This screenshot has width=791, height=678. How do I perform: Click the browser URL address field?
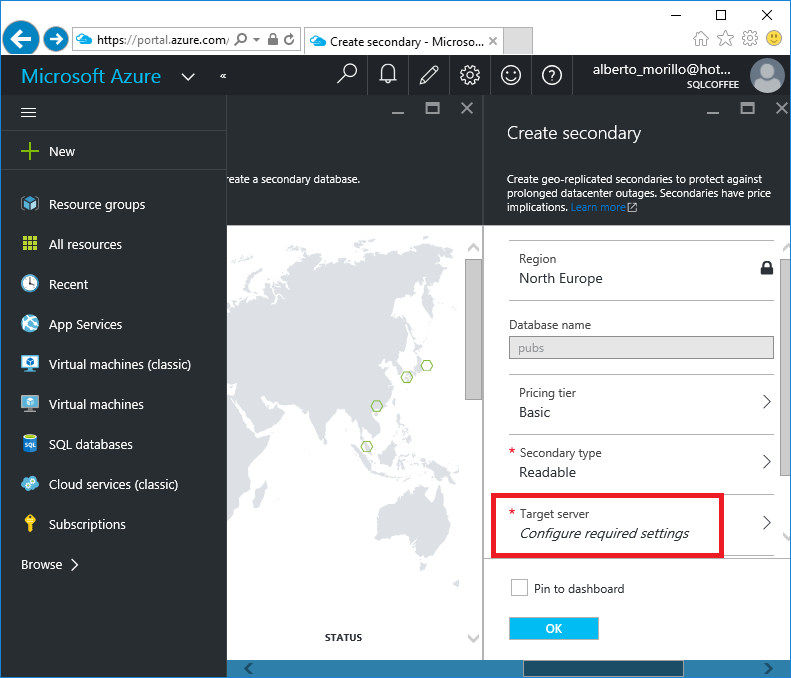coord(162,39)
